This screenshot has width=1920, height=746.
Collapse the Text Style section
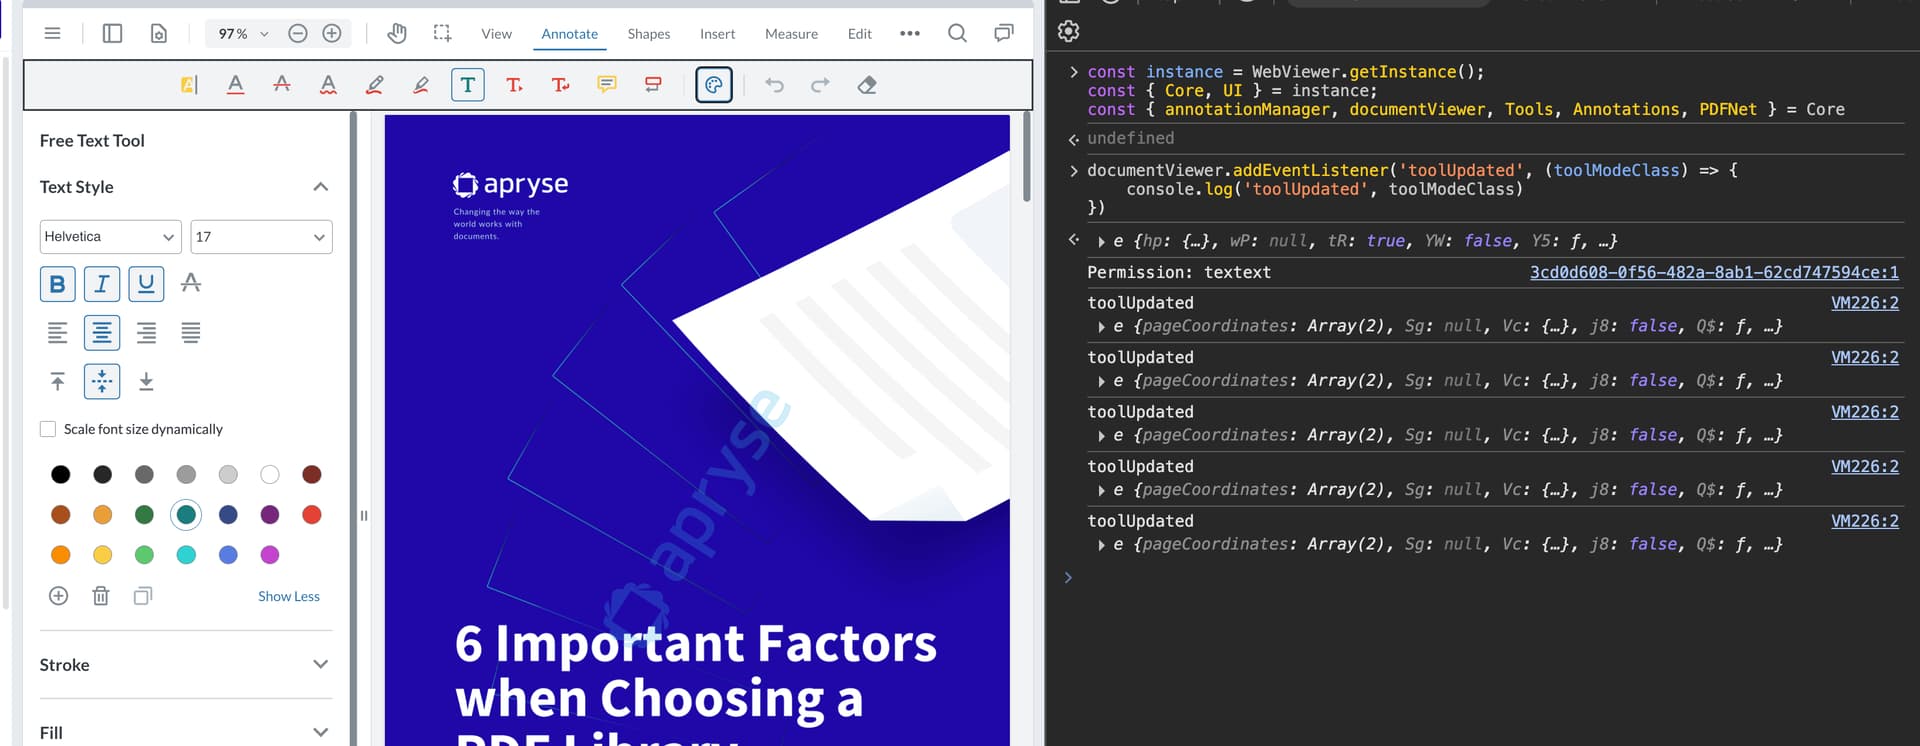tap(320, 187)
